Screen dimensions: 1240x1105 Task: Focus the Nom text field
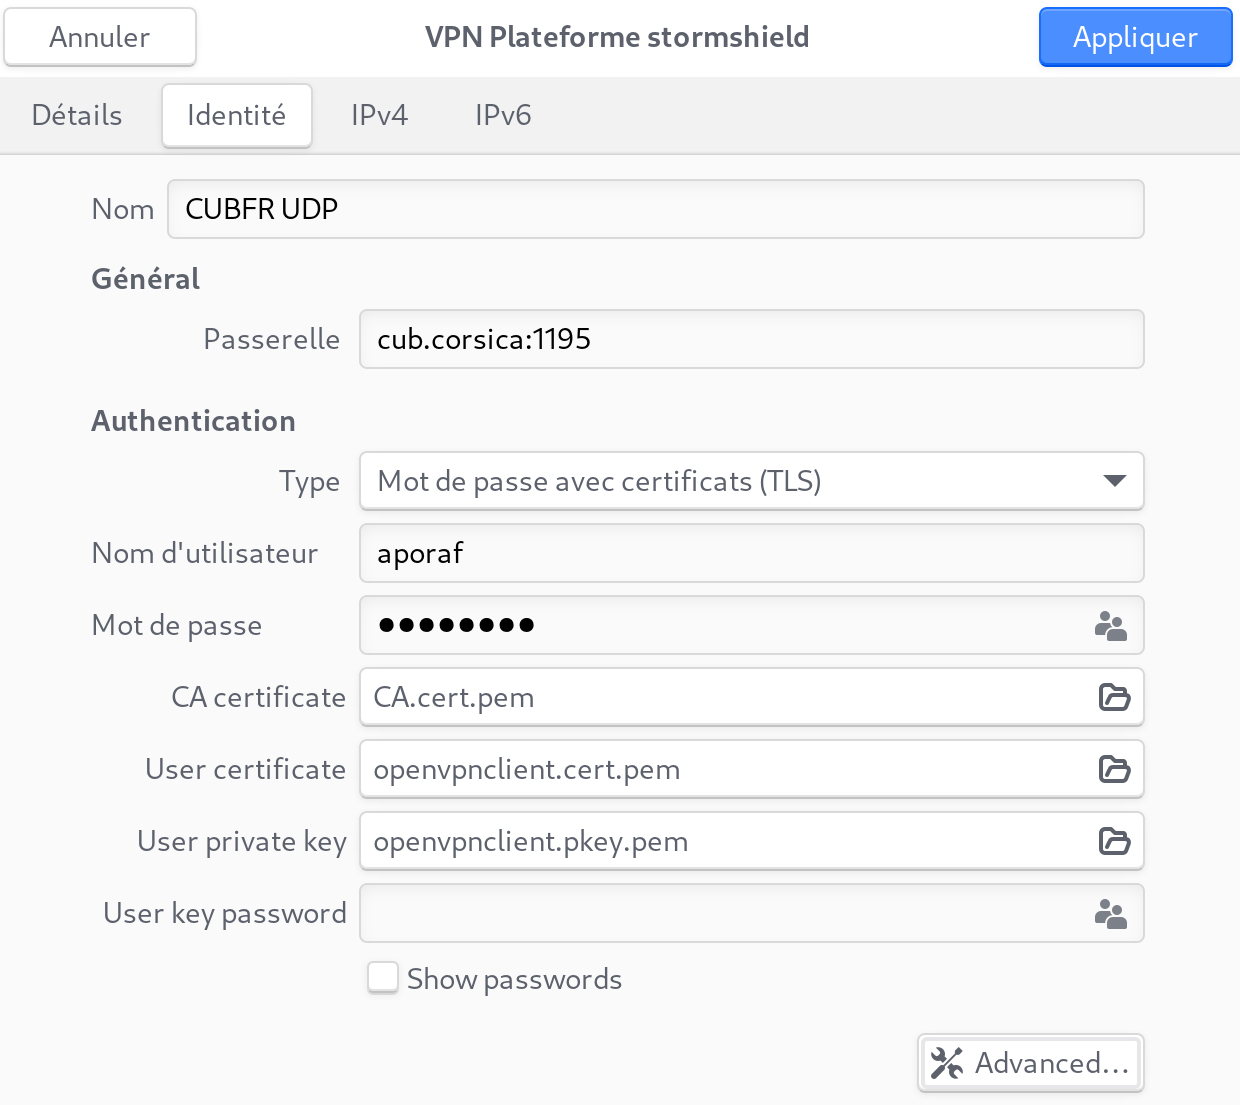pyautogui.click(x=655, y=209)
